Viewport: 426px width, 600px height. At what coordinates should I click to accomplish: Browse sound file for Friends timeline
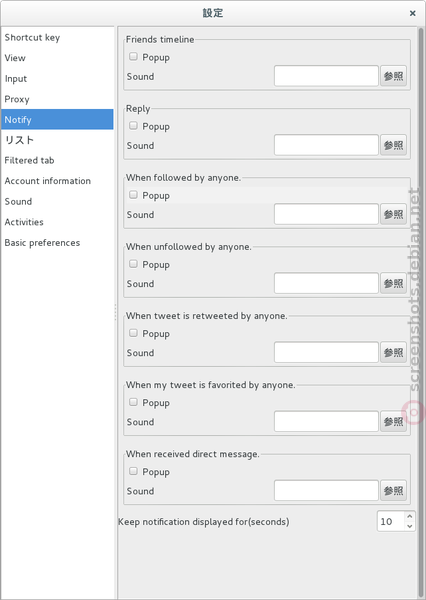(x=393, y=76)
